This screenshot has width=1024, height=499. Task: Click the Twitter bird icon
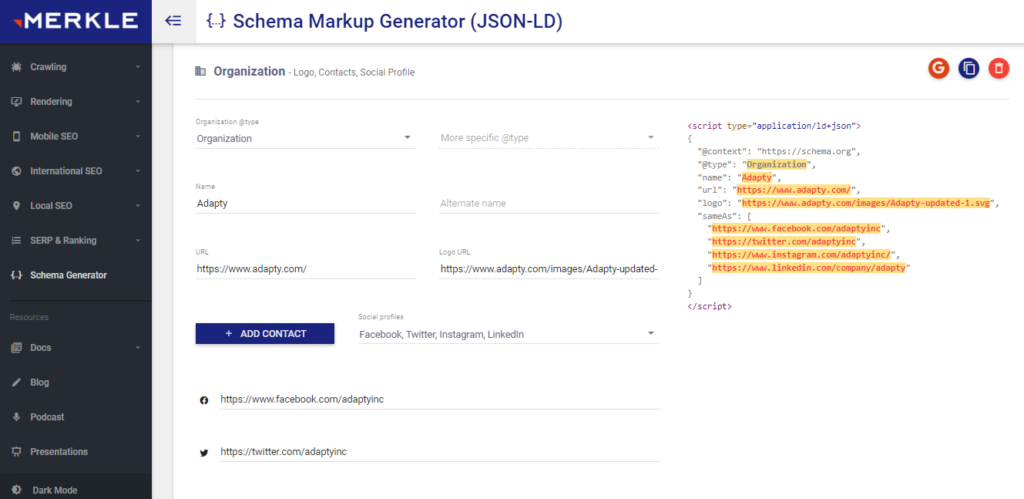click(x=204, y=452)
